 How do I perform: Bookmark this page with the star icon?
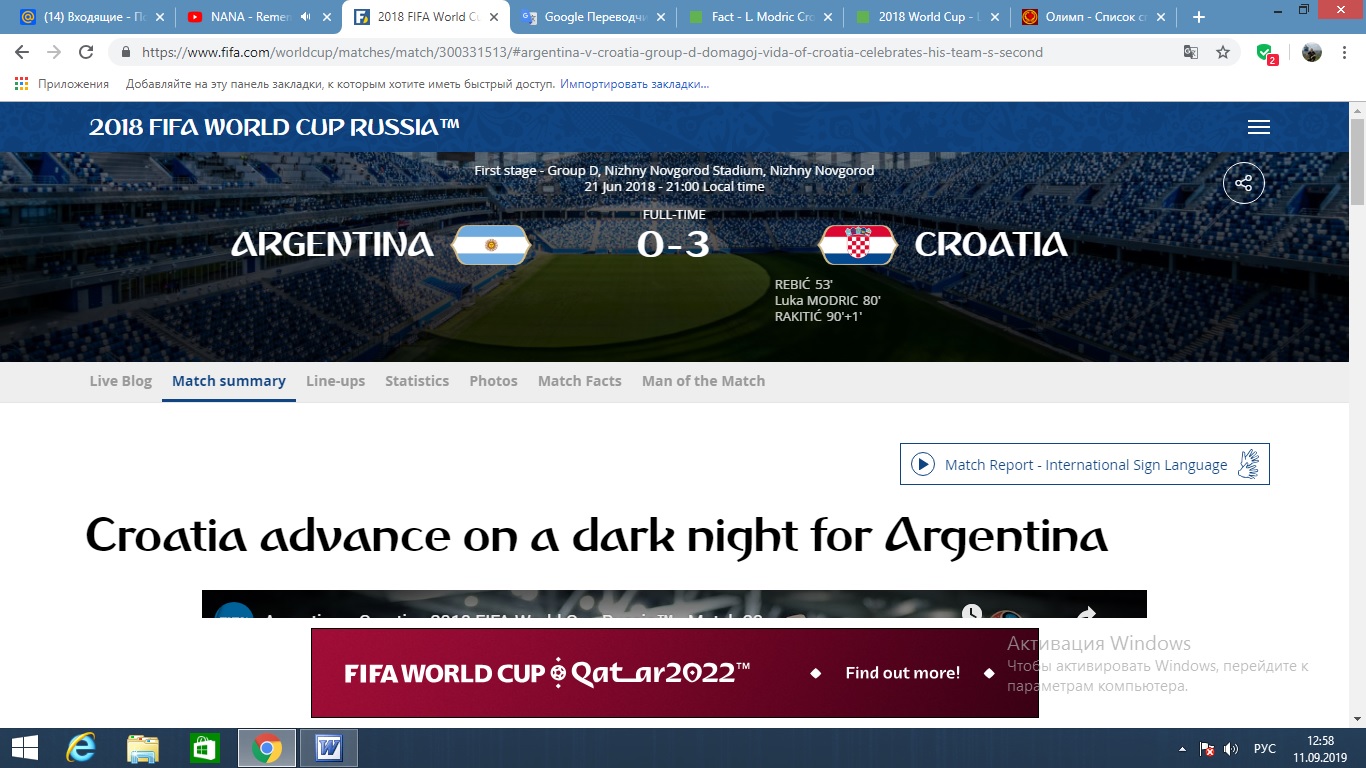click(1223, 52)
